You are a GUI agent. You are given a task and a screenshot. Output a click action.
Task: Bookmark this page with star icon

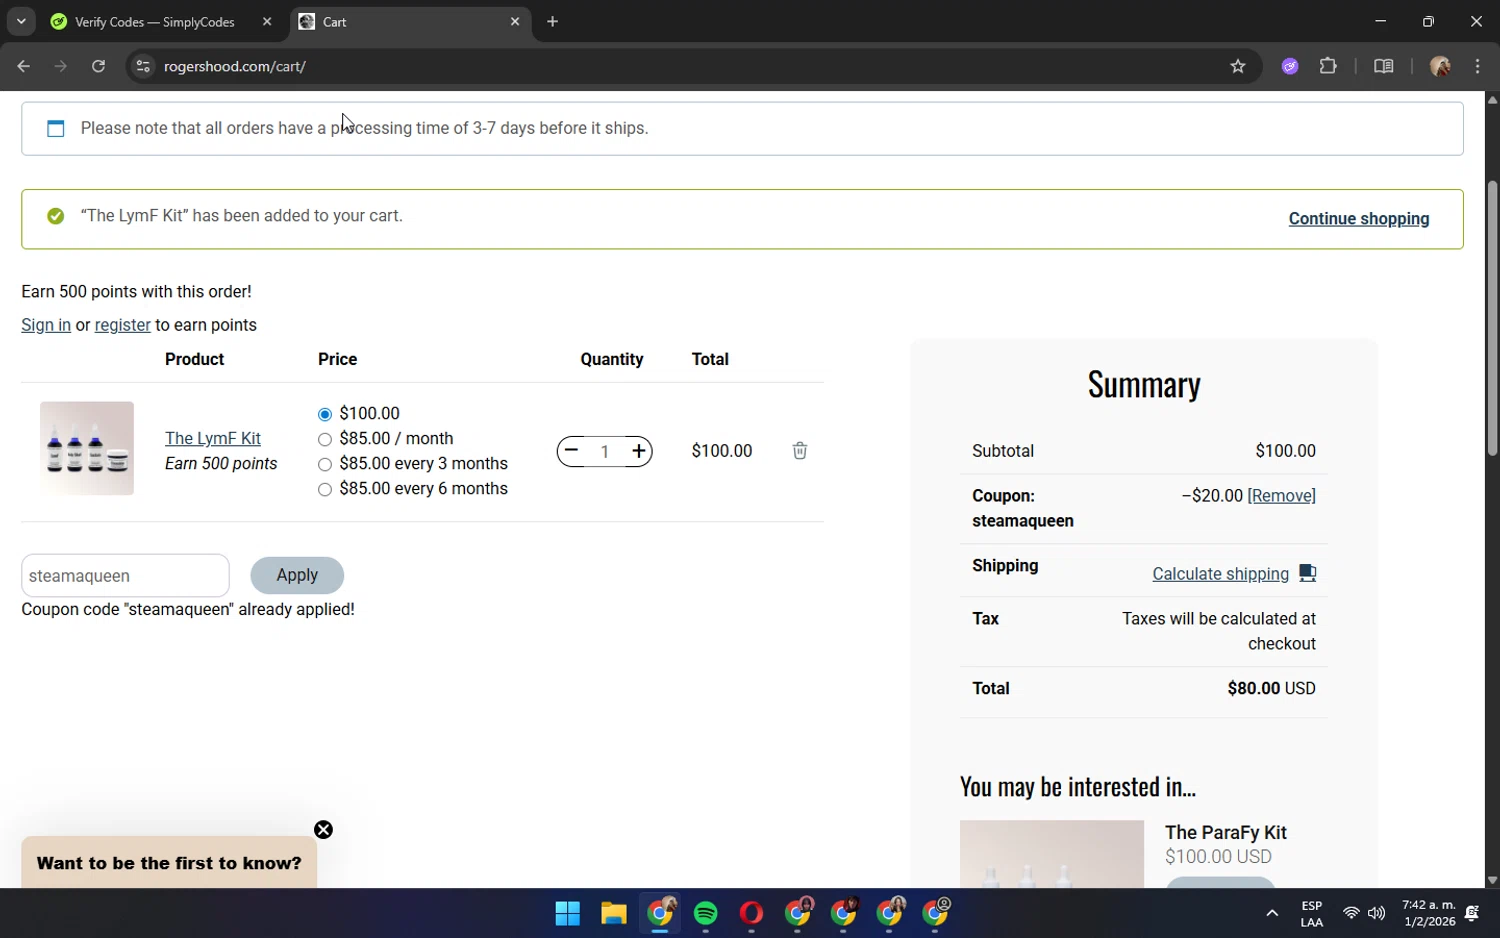pos(1238,67)
